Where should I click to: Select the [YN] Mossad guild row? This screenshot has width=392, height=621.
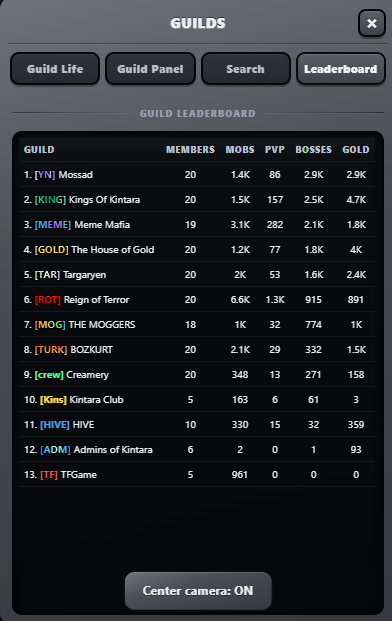coord(197,175)
